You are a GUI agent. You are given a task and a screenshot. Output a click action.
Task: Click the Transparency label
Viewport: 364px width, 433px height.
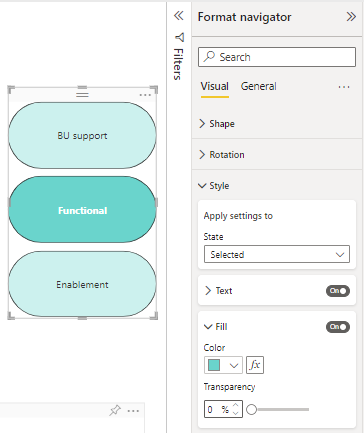229,387
